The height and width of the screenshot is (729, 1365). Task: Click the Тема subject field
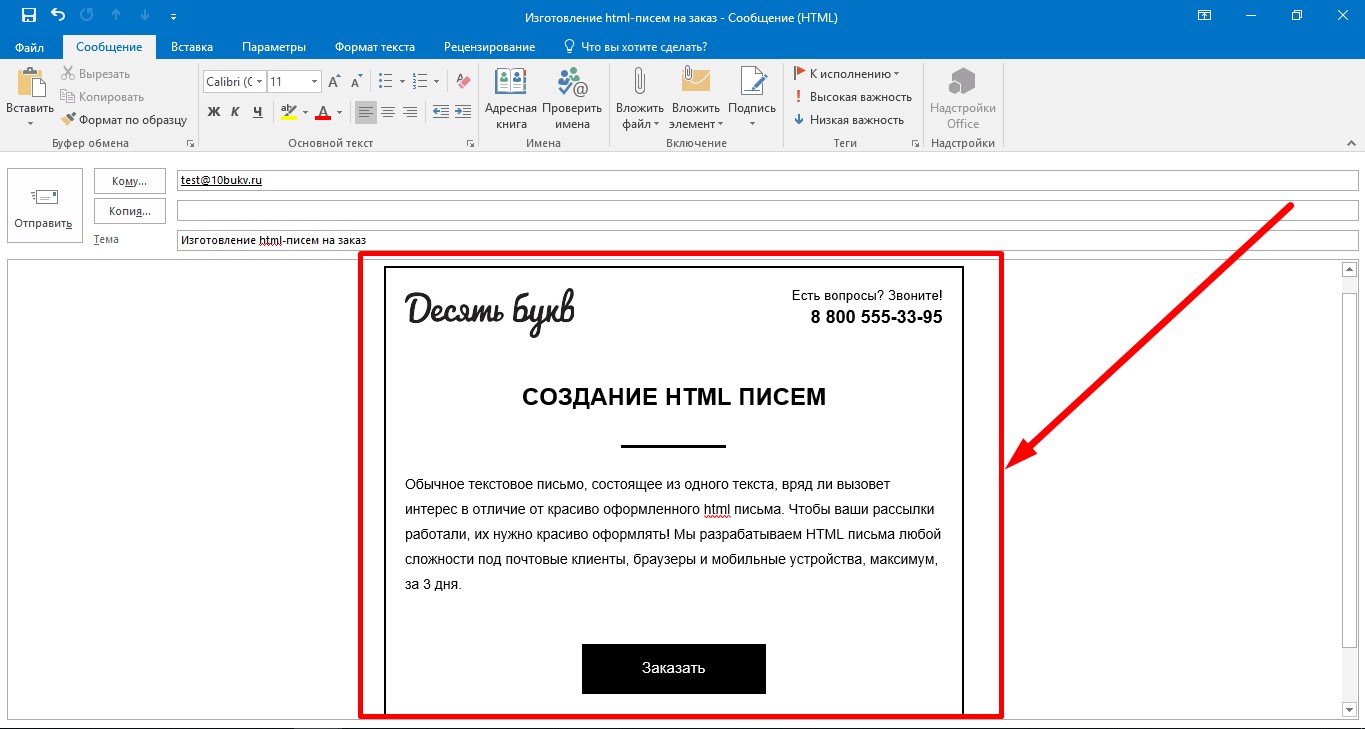pos(767,241)
